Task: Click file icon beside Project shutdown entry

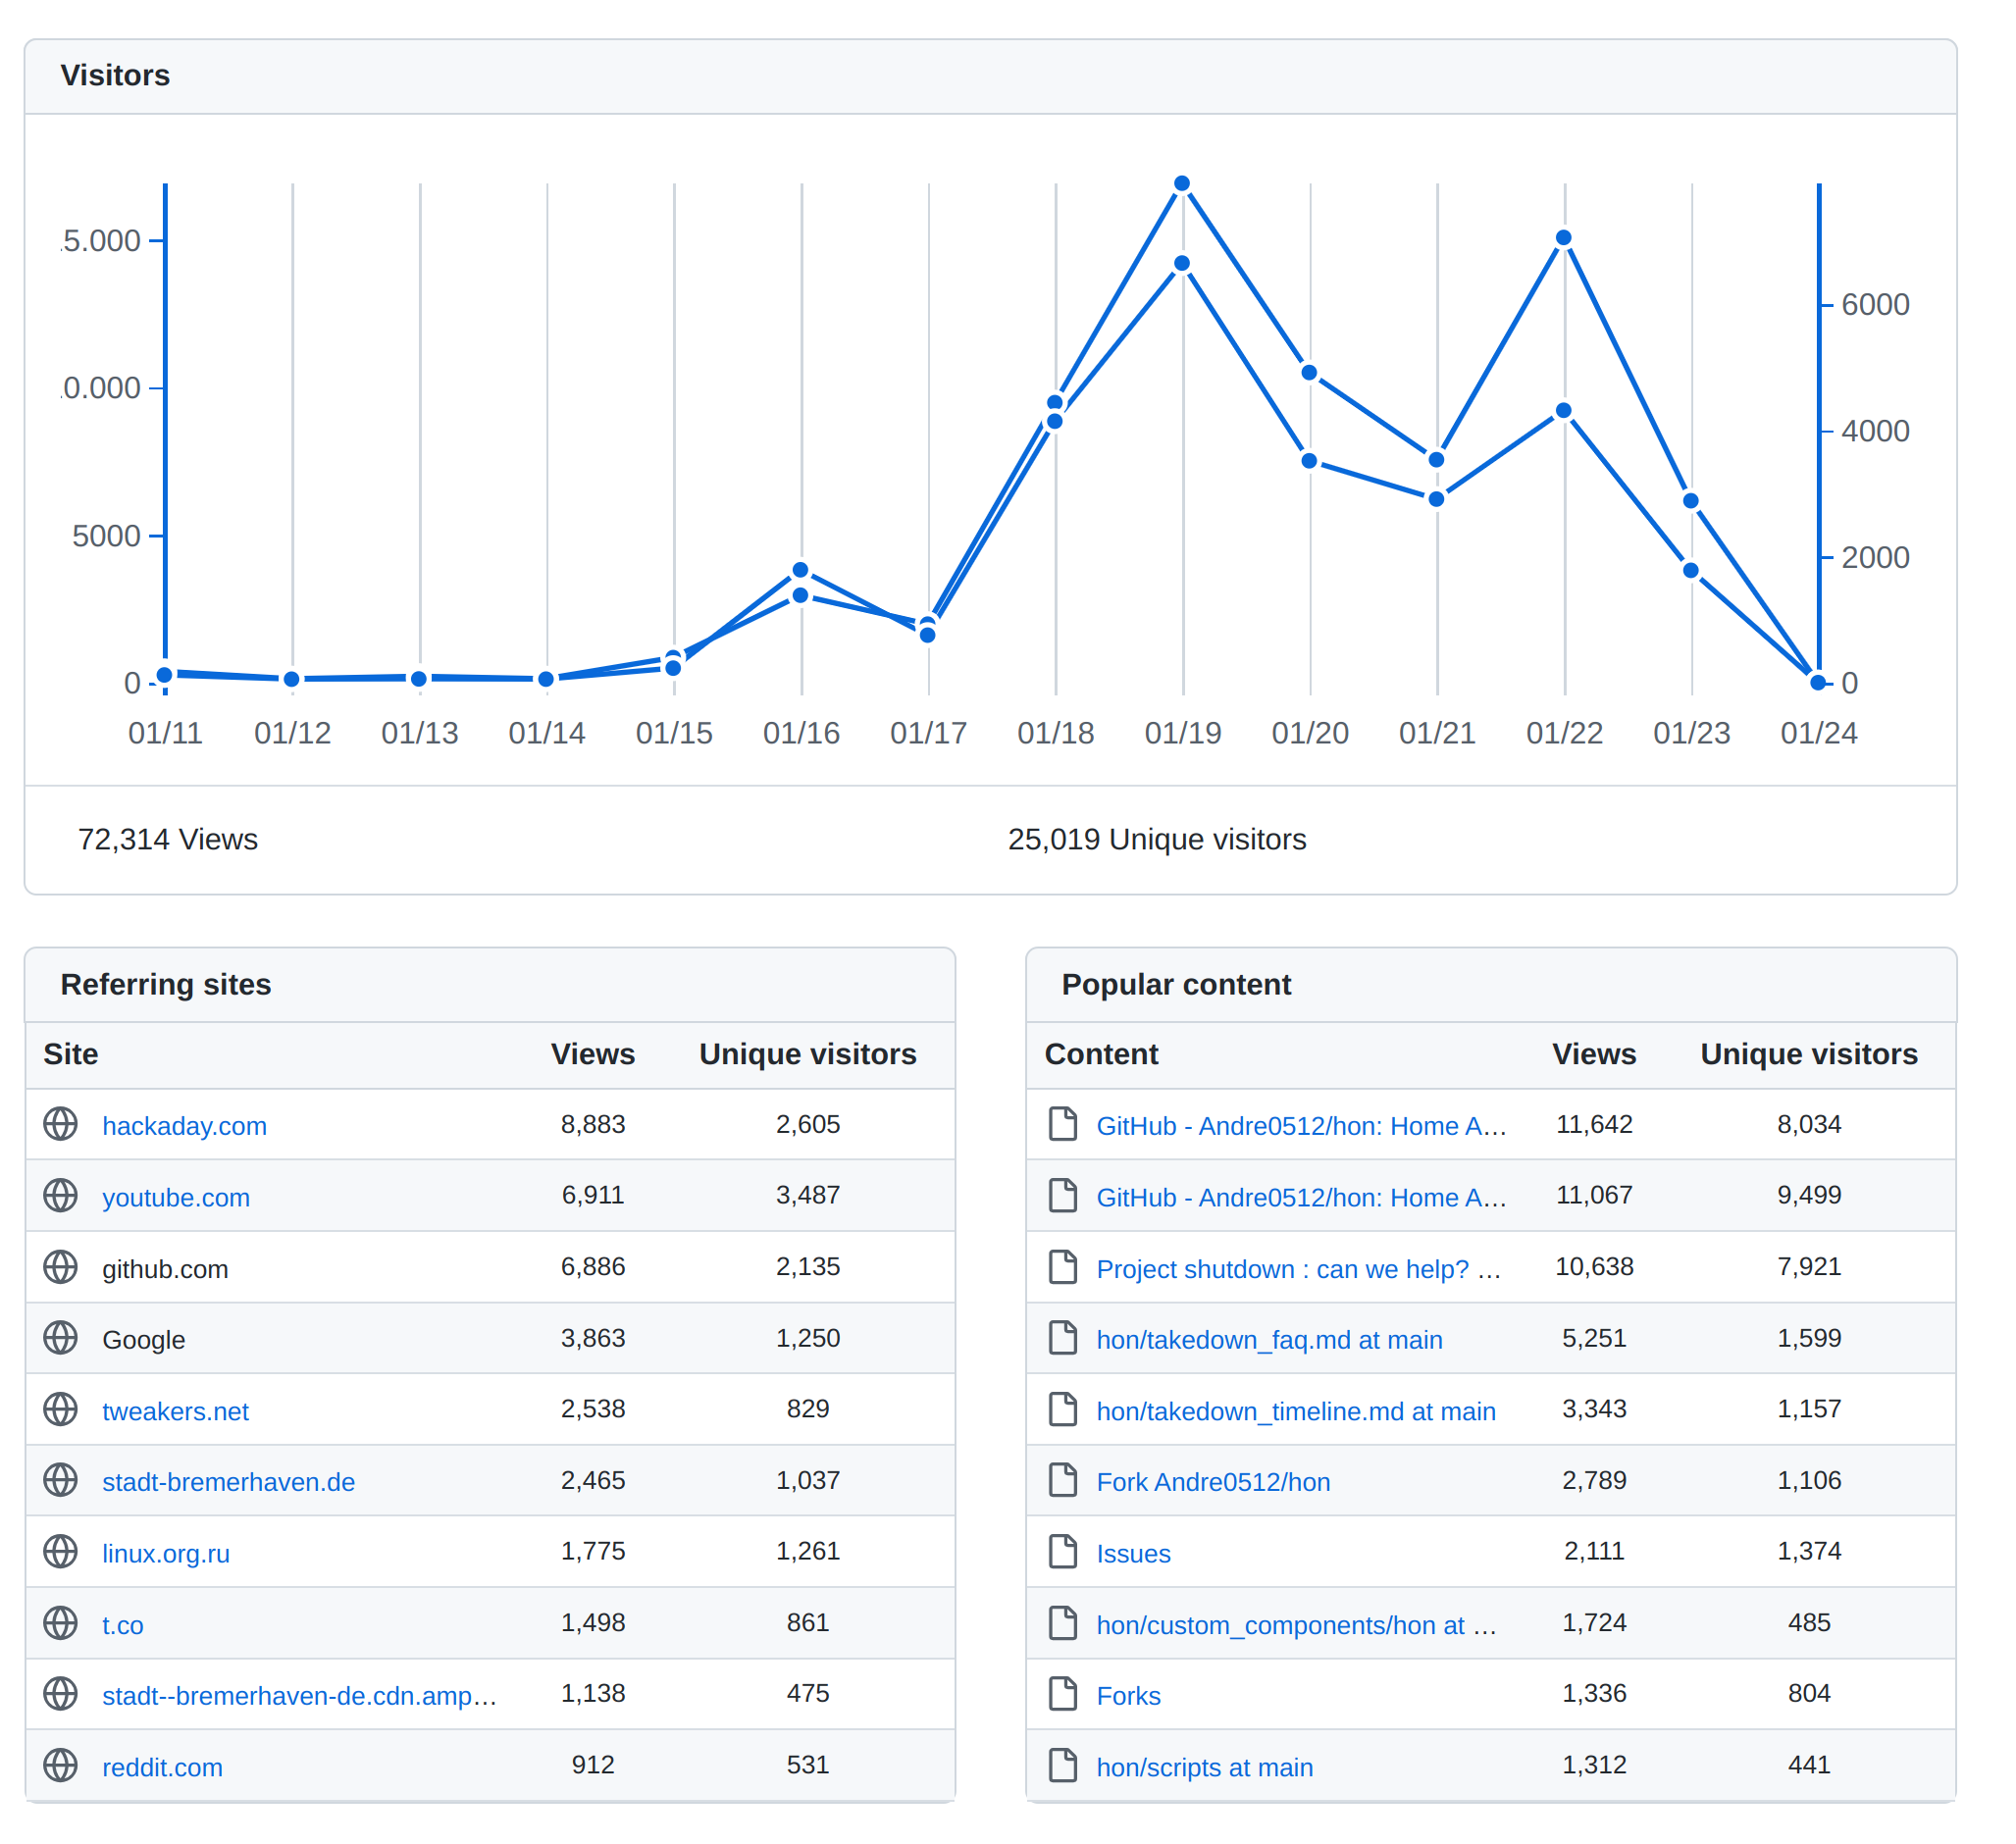Action: click(x=1063, y=1267)
